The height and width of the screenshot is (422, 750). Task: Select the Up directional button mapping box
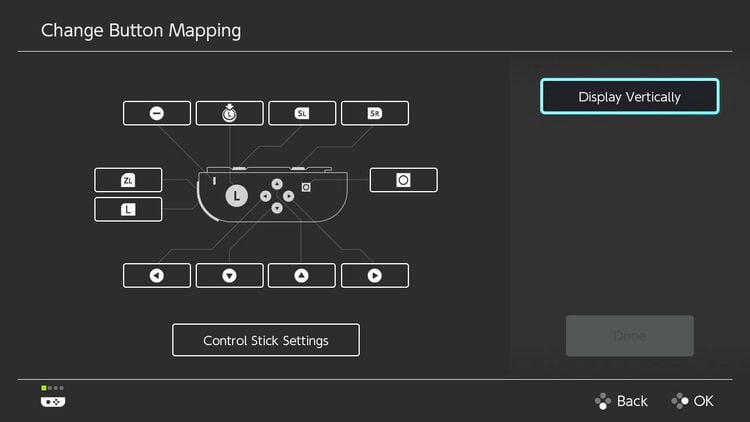302,276
